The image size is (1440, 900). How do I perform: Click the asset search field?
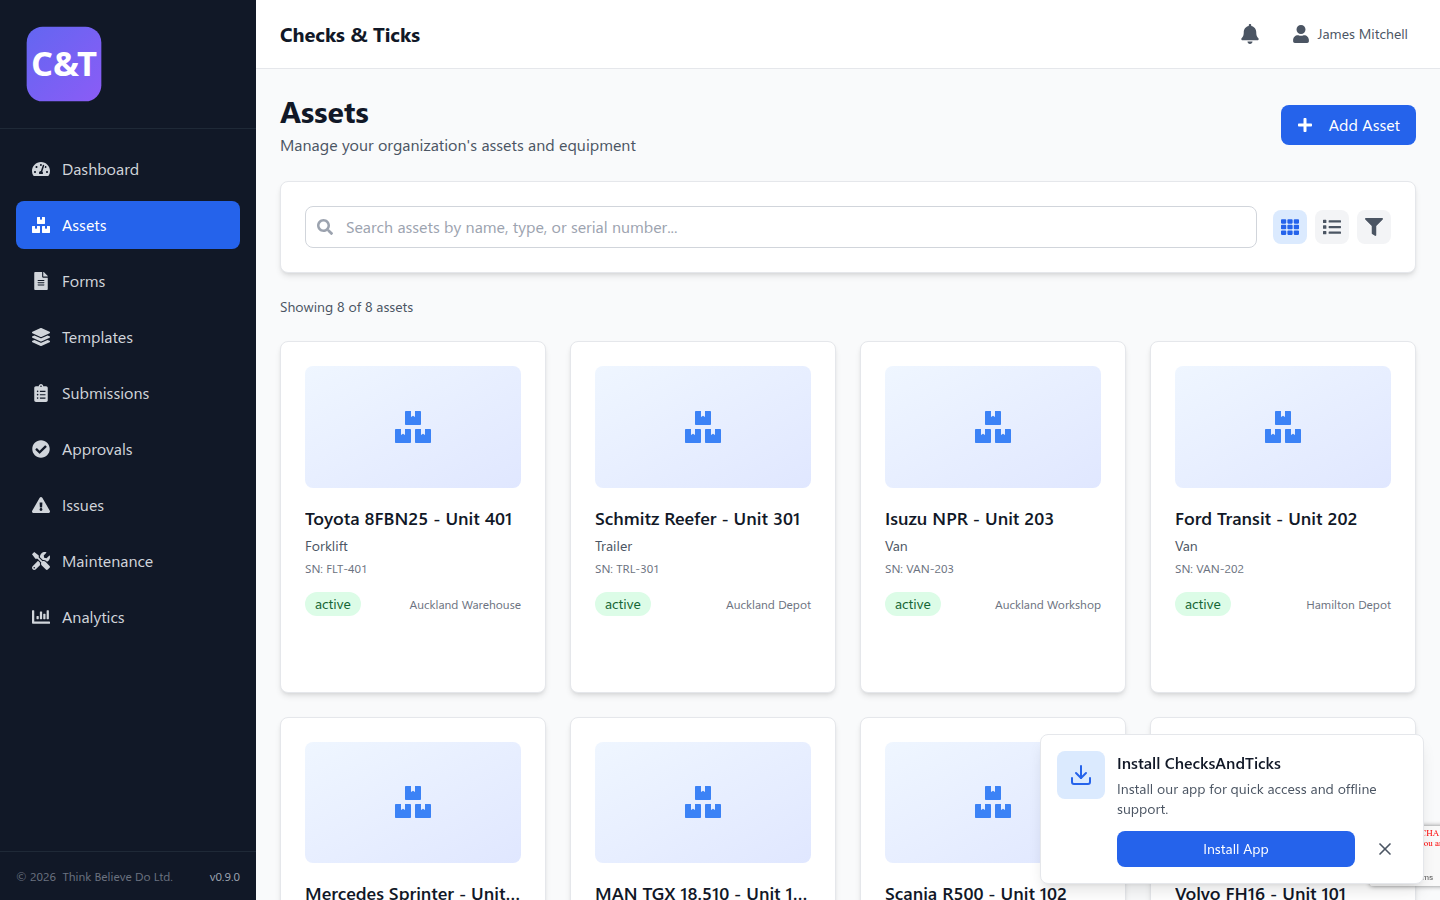click(x=780, y=227)
